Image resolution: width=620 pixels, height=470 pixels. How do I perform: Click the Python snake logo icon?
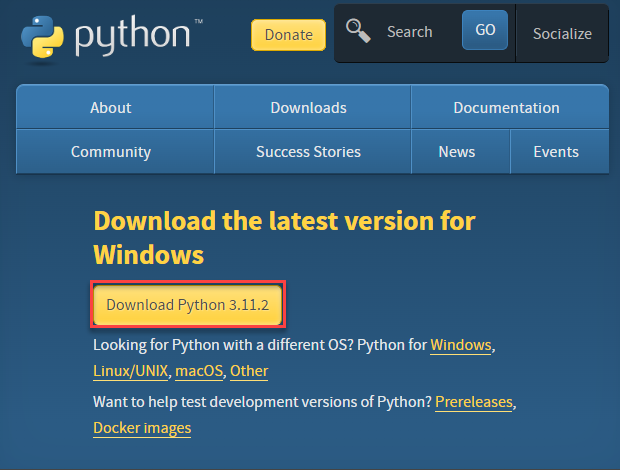[x=42, y=37]
